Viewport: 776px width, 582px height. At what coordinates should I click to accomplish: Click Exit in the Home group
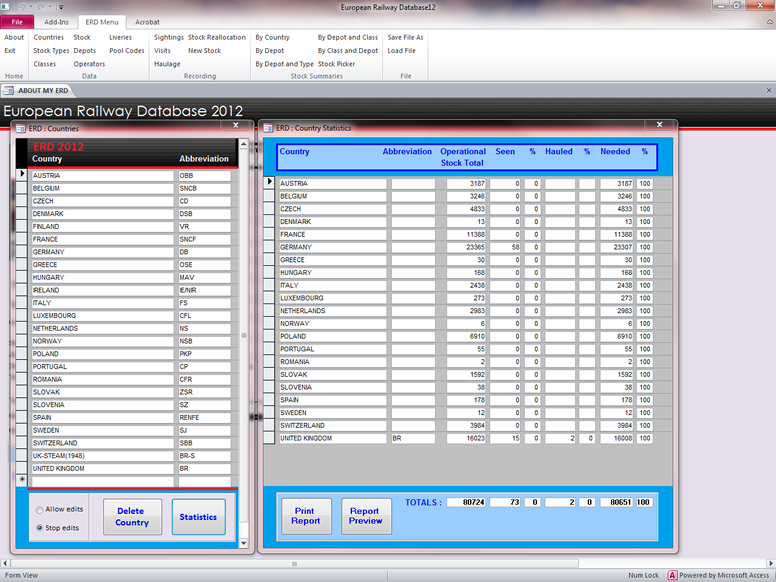[x=10, y=50]
